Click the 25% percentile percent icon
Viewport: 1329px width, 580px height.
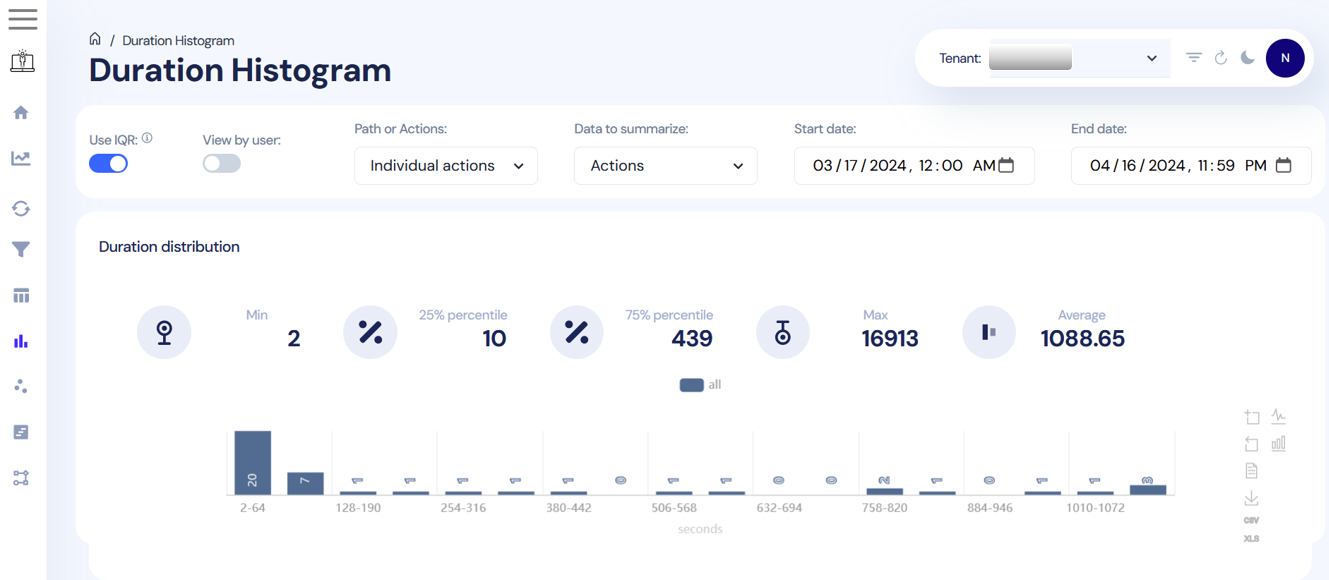click(x=370, y=332)
